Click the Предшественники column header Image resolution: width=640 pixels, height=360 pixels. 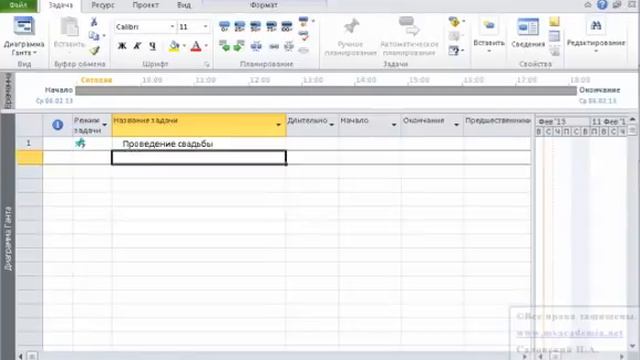498,125
